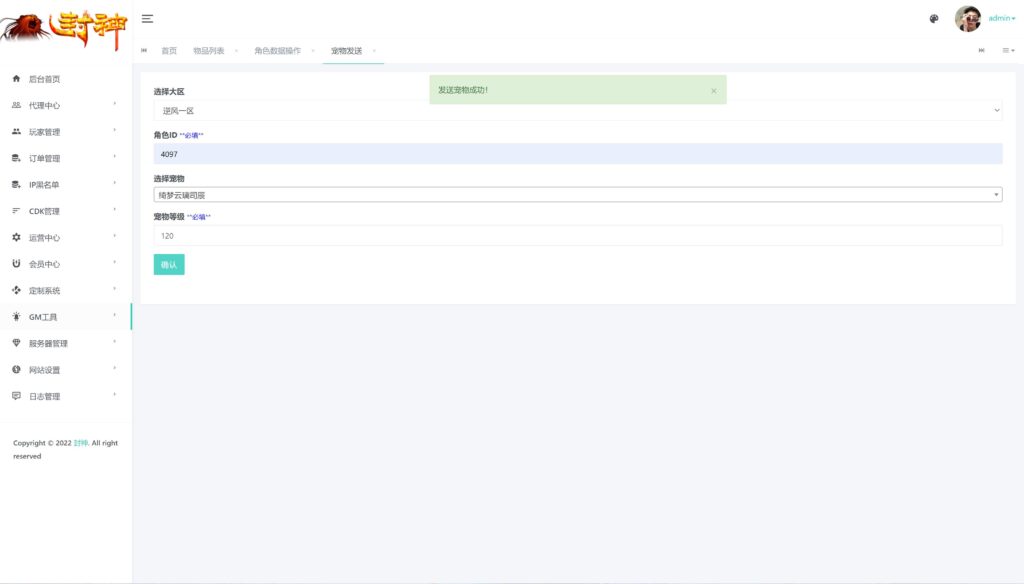Dismiss the 发送宠物成功 notification

713,90
